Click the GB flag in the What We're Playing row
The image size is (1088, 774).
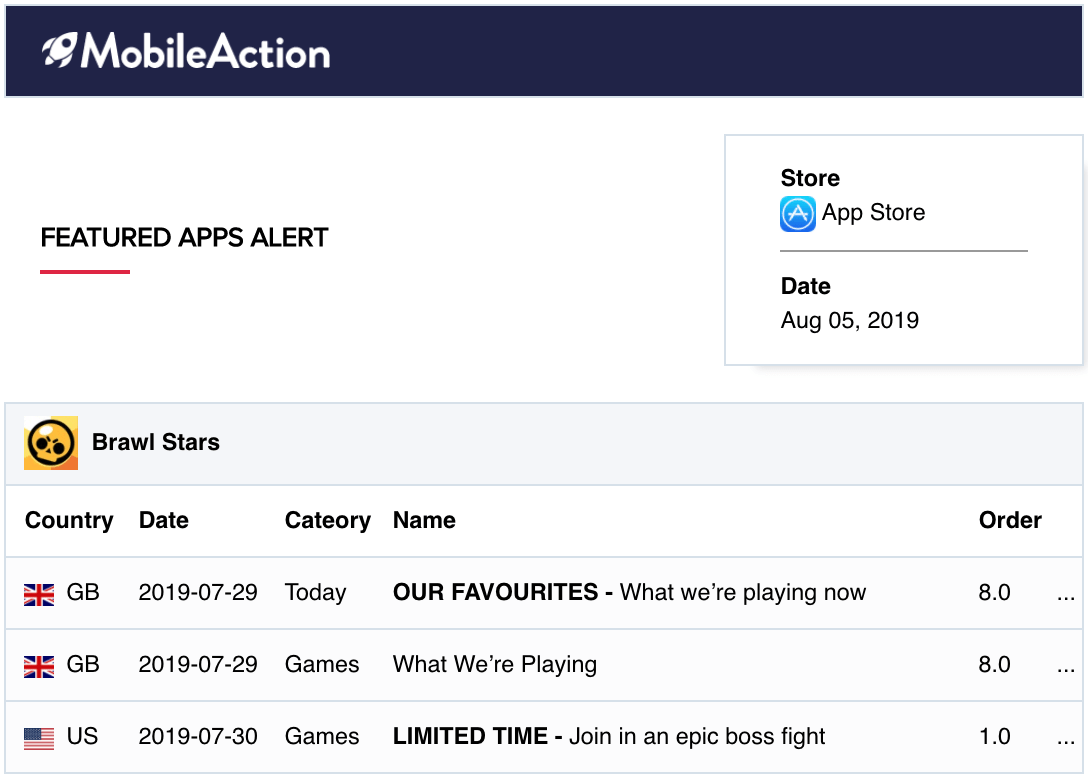[39, 667]
